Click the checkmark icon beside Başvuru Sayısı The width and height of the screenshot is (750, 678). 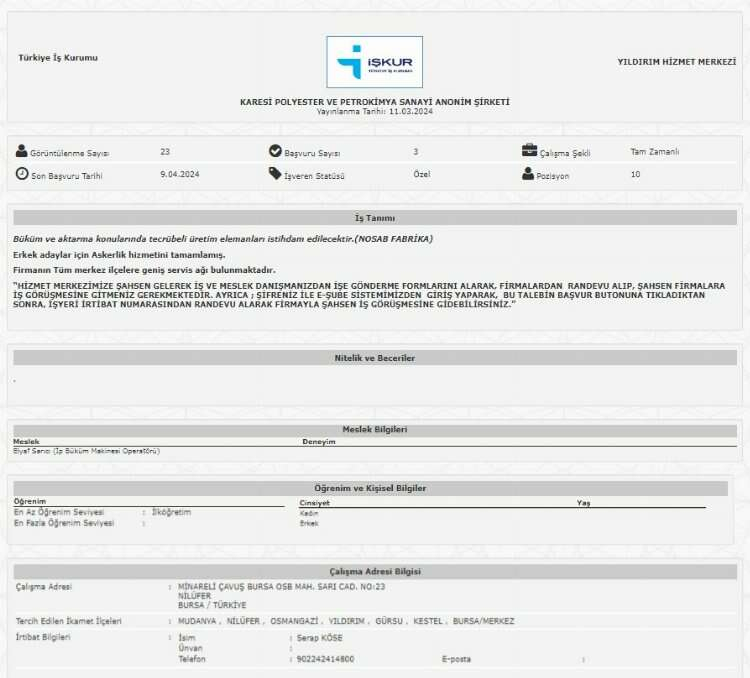pos(275,151)
